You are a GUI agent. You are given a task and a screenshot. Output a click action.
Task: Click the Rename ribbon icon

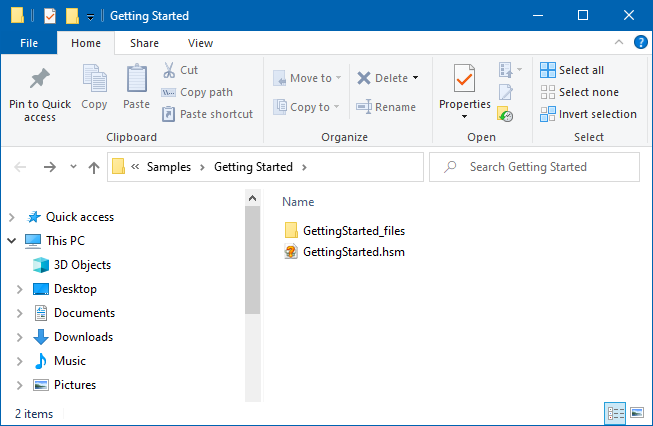pos(363,107)
